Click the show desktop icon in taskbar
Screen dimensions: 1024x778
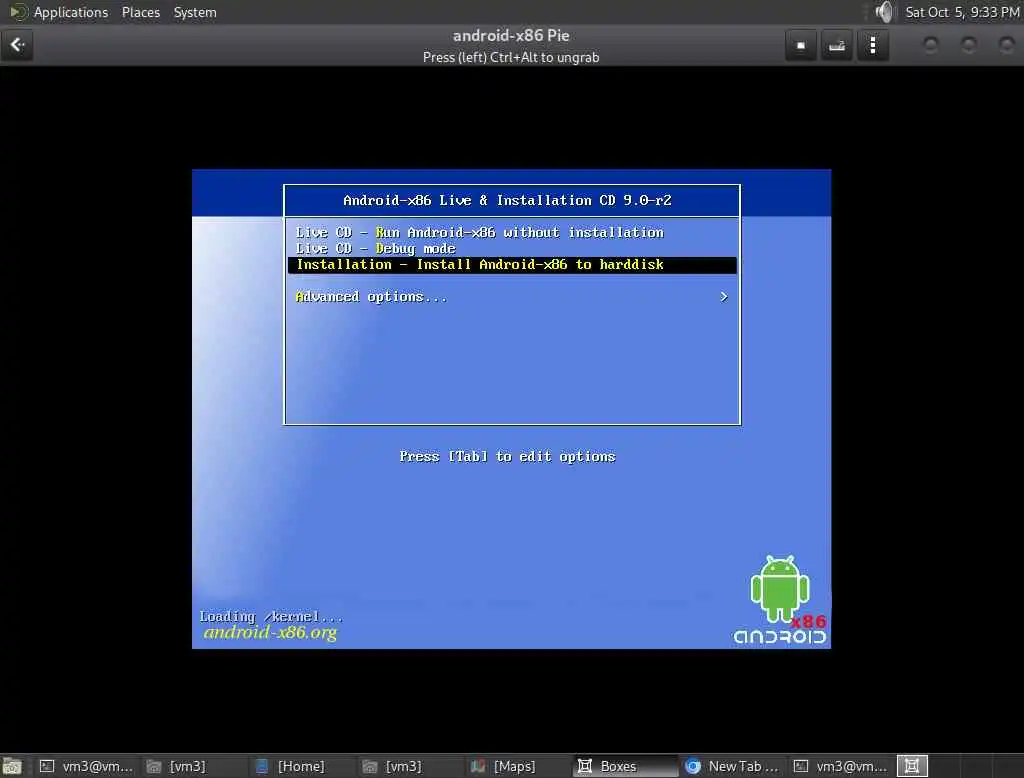point(12,766)
